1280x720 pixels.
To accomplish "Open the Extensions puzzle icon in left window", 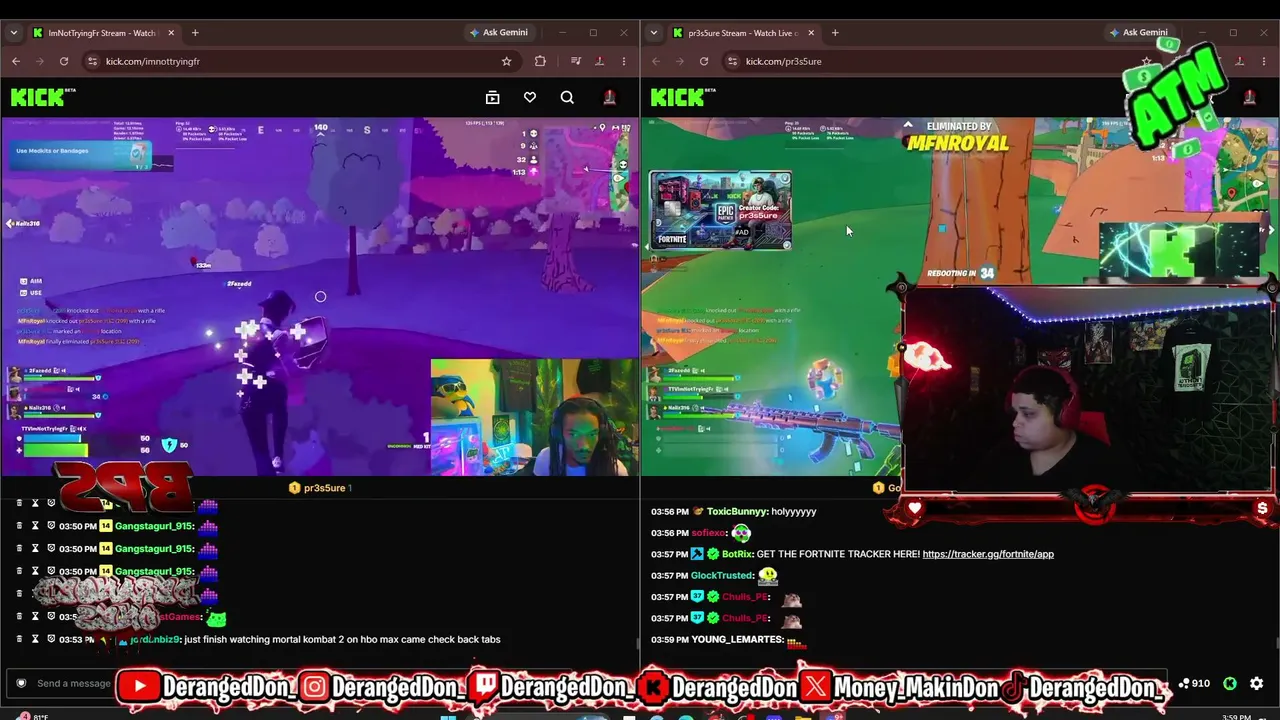I will 540,61.
